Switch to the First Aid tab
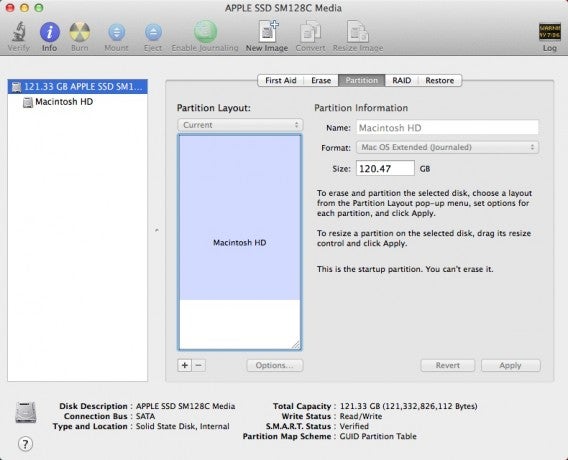The width and height of the screenshot is (568, 460). (x=281, y=80)
